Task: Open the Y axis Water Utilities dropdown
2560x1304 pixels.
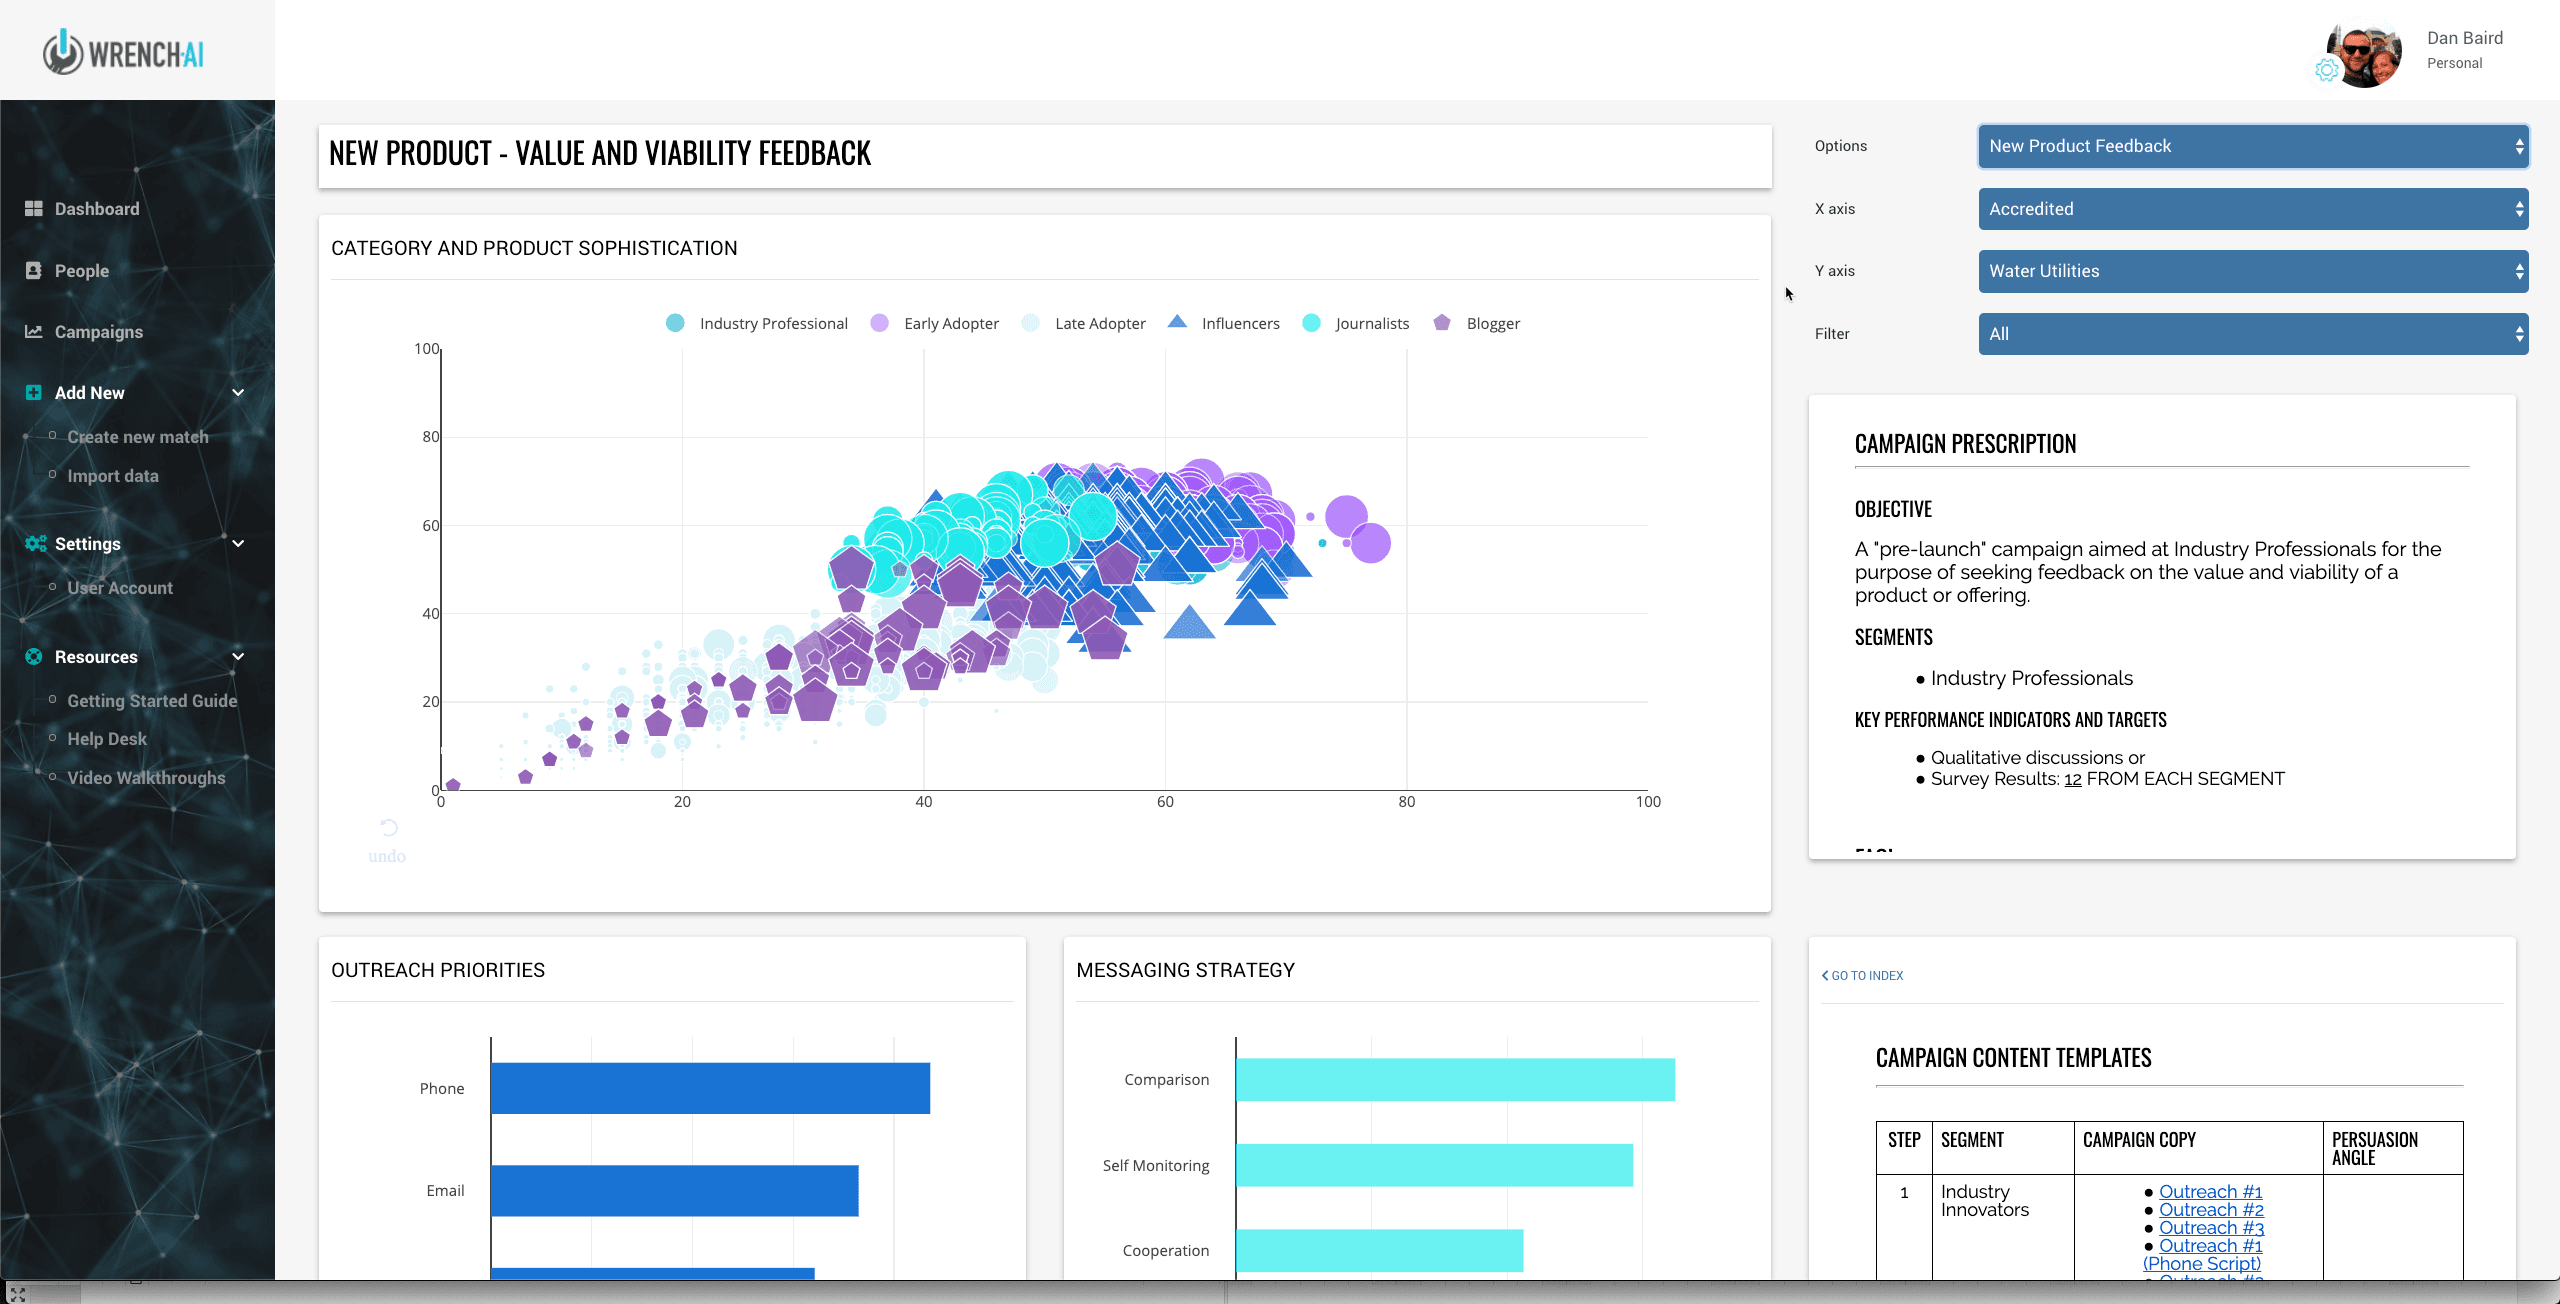Action: 2252,271
